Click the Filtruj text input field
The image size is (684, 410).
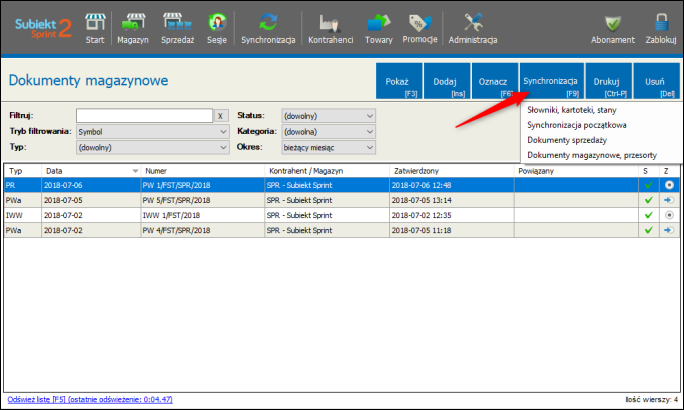pyautogui.click(x=145, y=115)
